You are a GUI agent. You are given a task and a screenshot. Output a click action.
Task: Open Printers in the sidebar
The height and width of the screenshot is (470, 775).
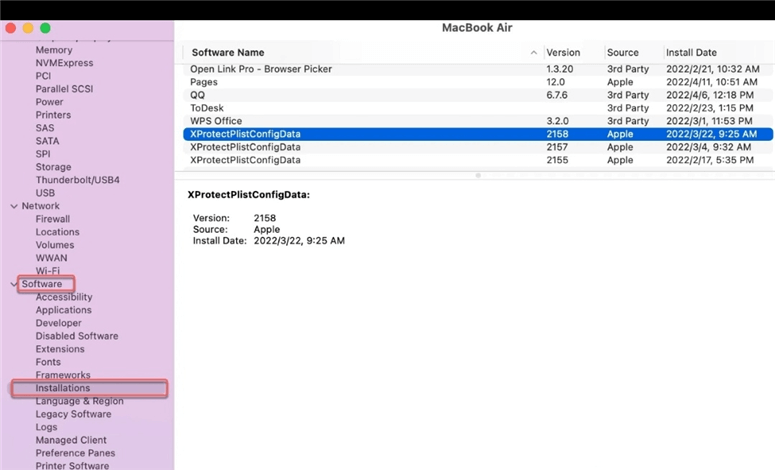coord(53,115)
